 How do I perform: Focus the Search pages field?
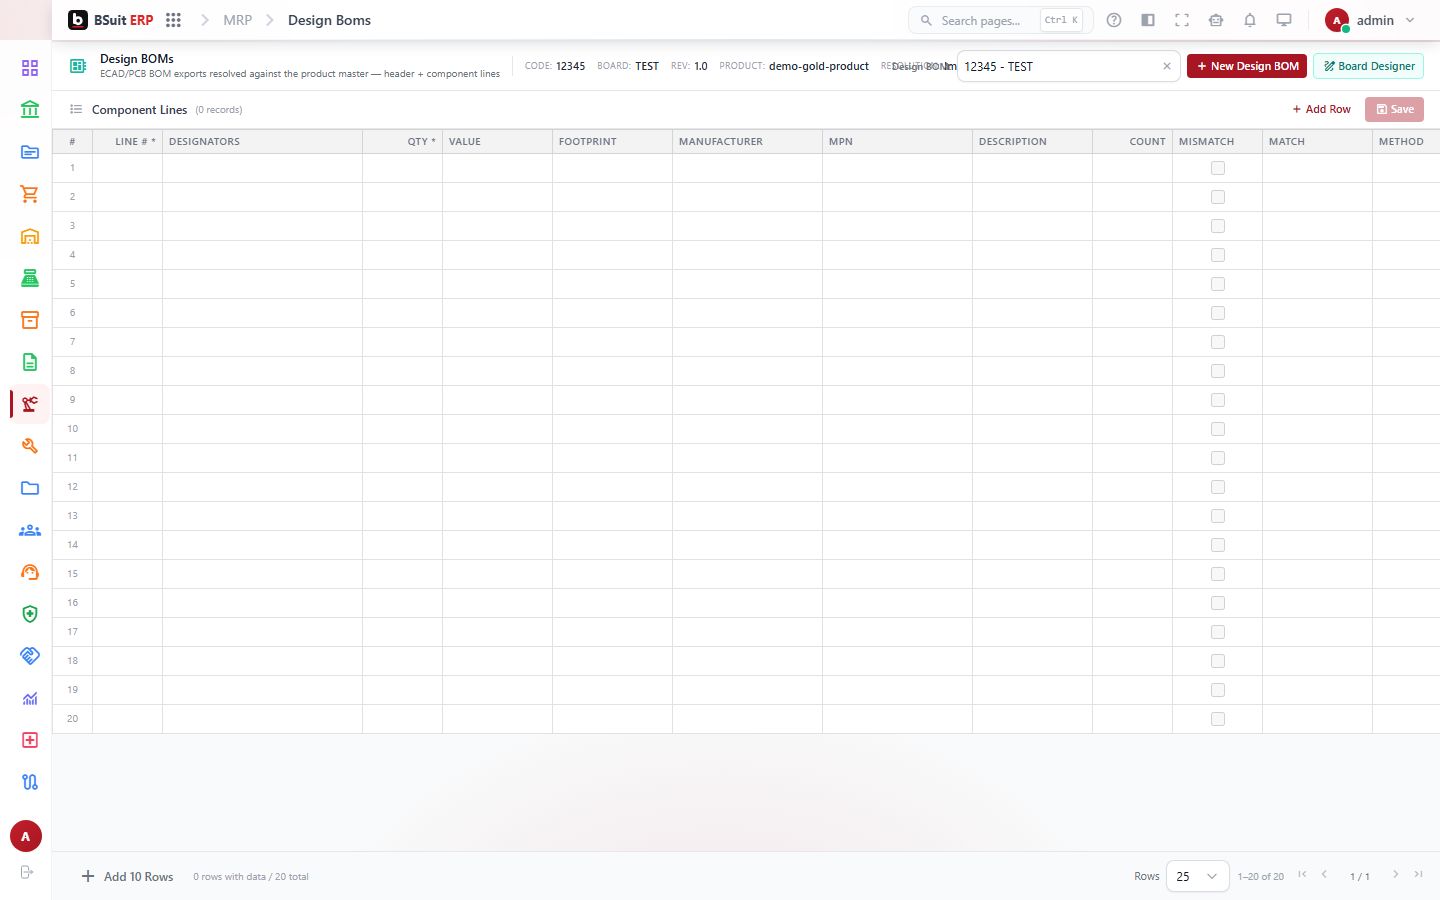1000,20
